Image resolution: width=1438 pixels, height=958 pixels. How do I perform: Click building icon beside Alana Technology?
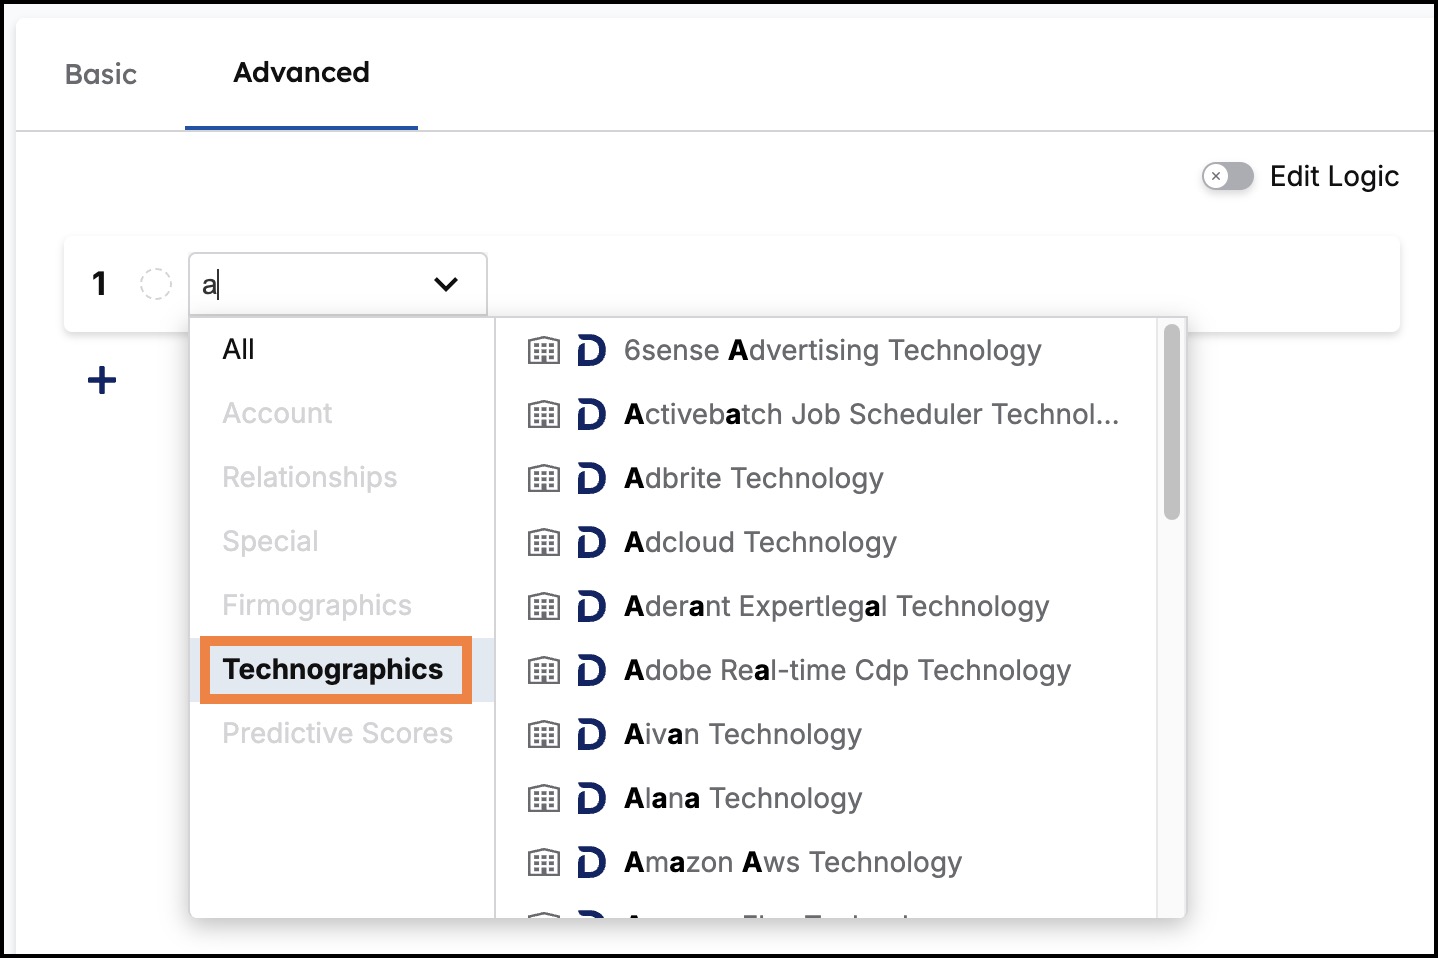coord(544,798)
